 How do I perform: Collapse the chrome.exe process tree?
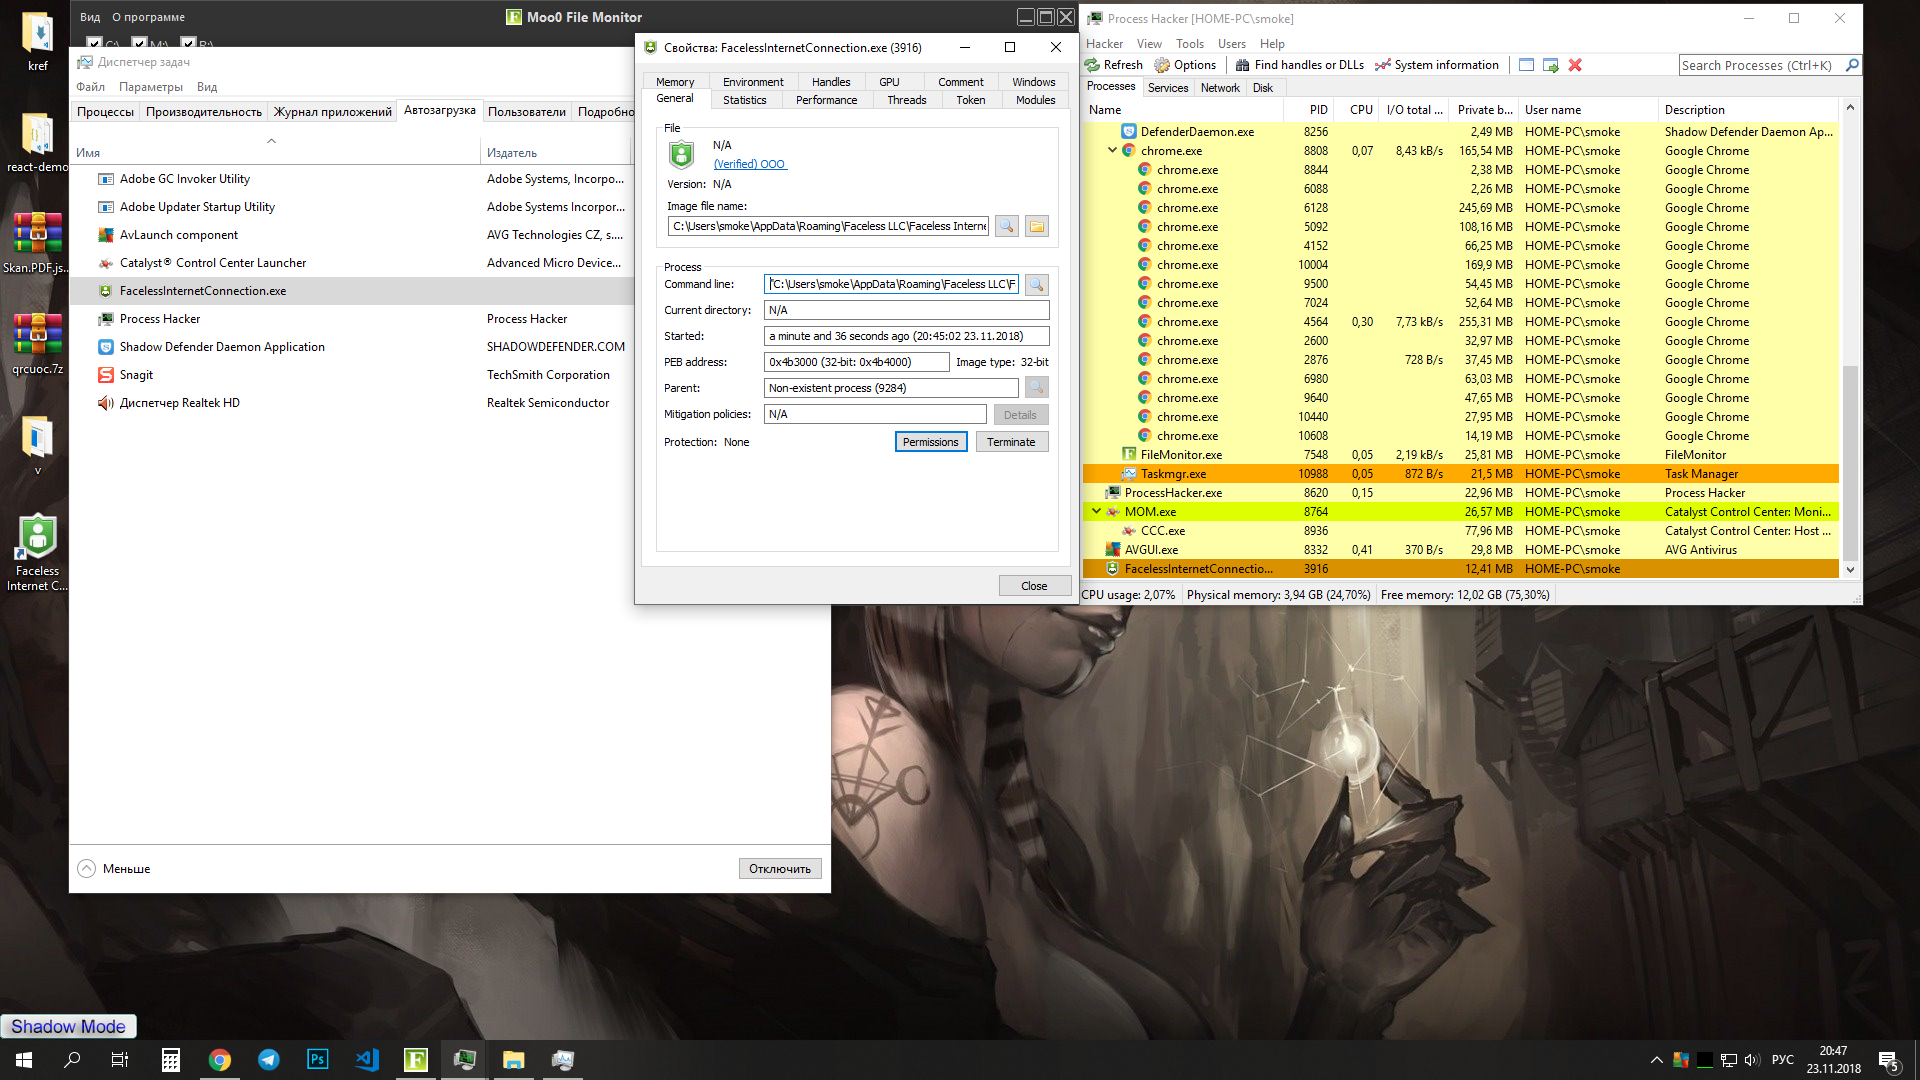click(1112, 151)
